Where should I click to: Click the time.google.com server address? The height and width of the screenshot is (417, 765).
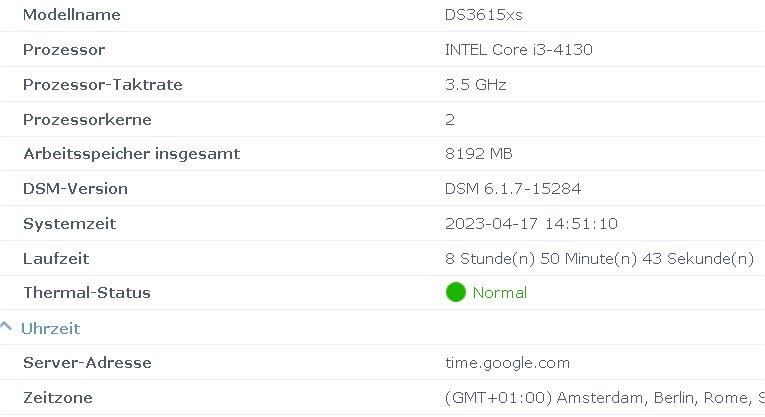[507, 363]
